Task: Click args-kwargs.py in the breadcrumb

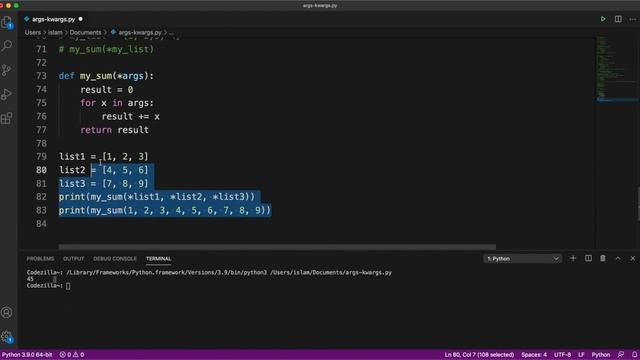Action: tap(140, 33)
